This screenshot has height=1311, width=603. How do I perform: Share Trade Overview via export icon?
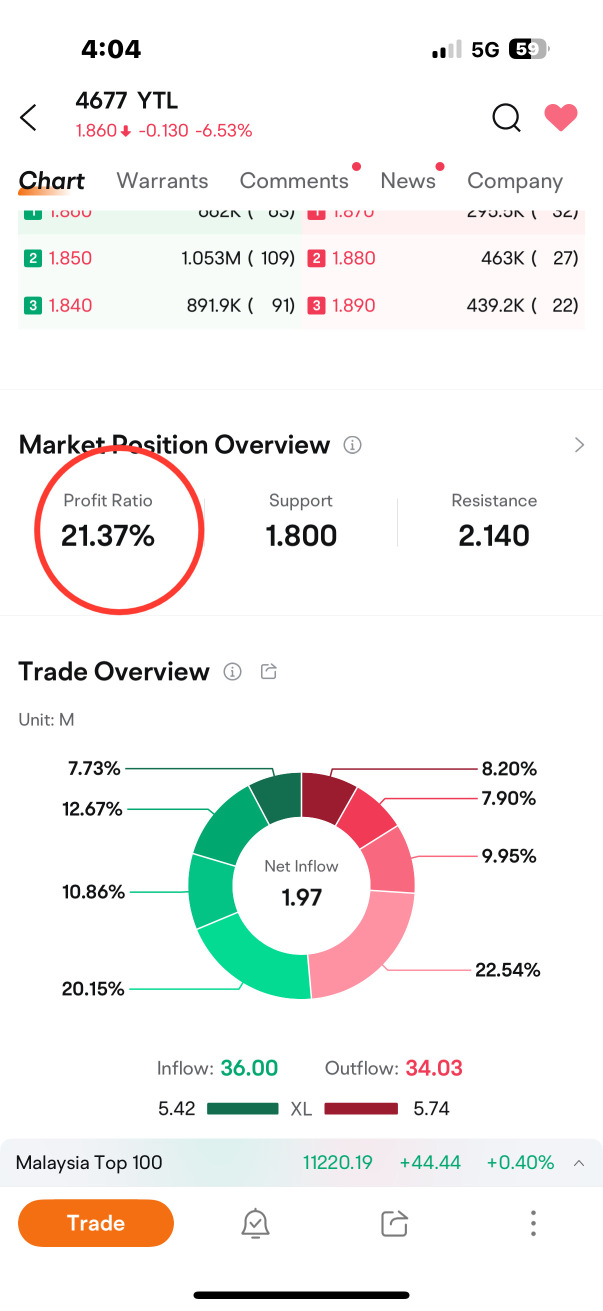pos(268,672)
